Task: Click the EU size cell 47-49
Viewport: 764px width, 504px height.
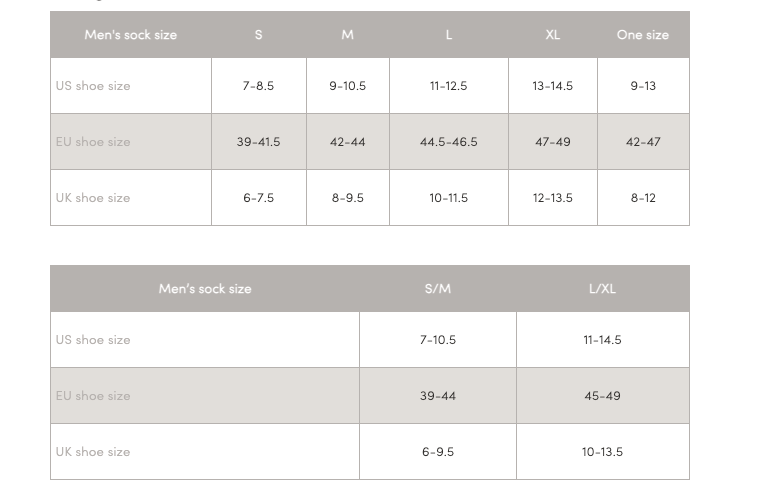Action: pyautogui.click(x=553, y=142)
